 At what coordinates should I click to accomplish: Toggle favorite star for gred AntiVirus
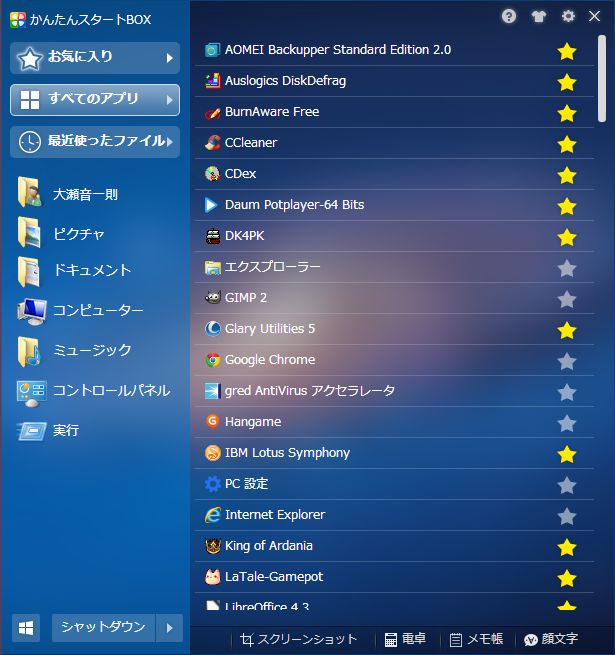(x=567, y=392)
